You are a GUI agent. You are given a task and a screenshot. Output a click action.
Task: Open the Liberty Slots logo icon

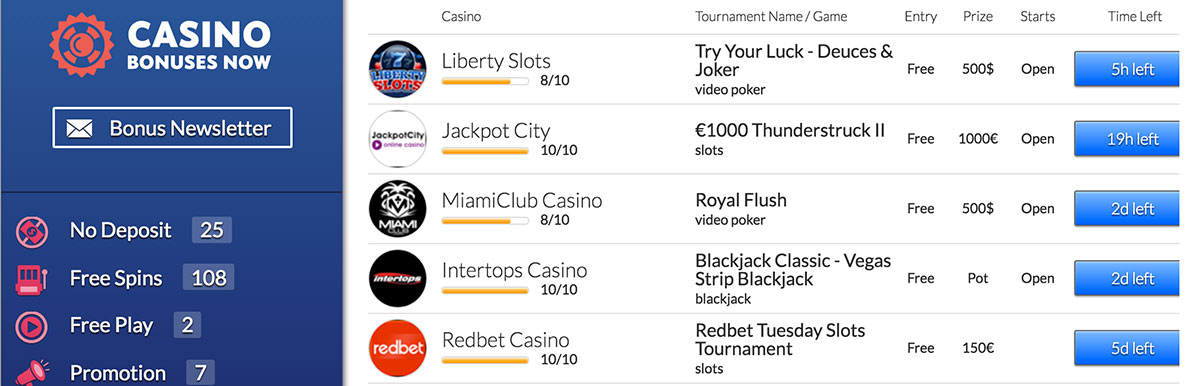(398, 69)
